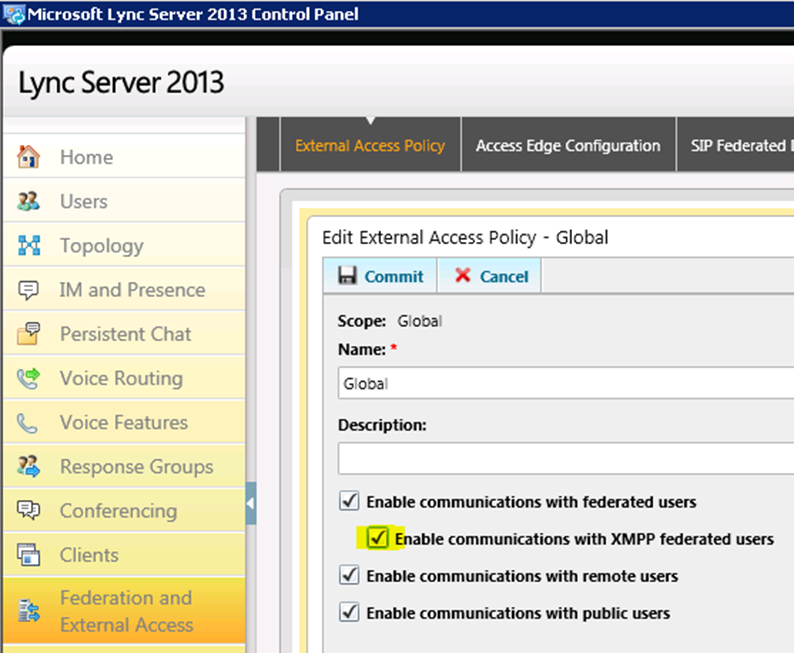Toggle communications with remote users checkbox

pyautogui.click(x=349, y=575)
